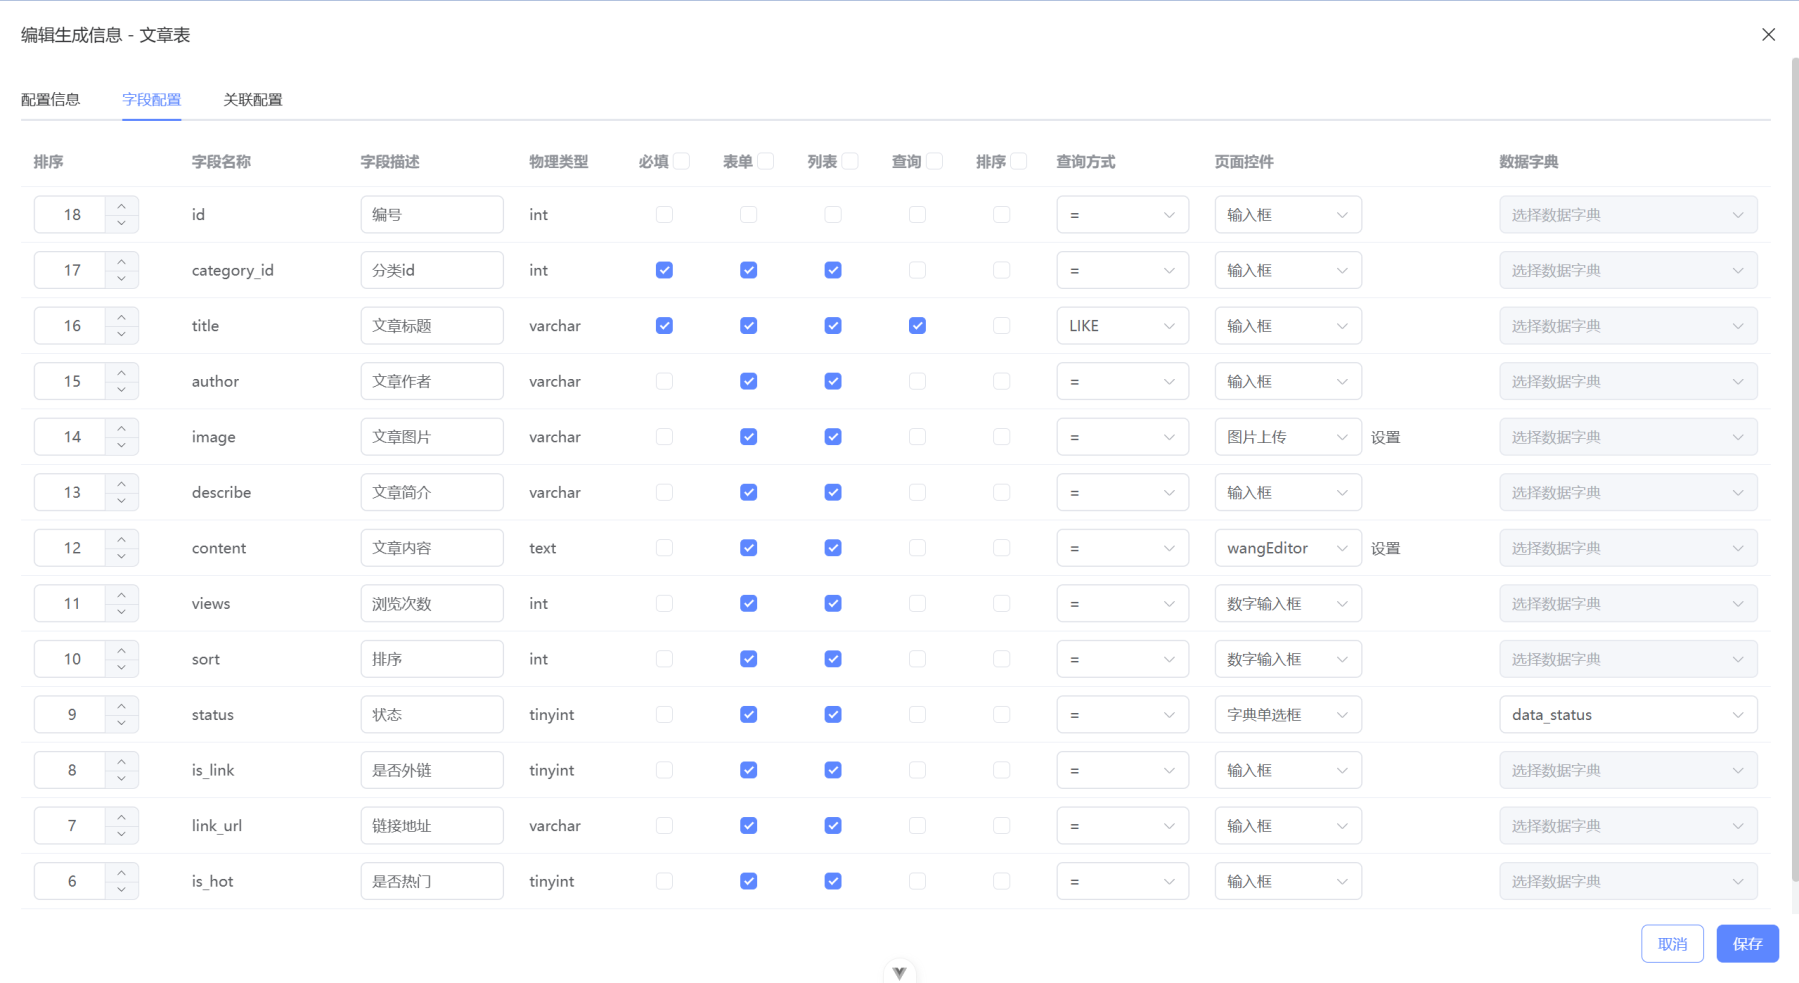Decrease sort order for is_hot row
This screenshot has width=1799, height=983.
(121, 890)
